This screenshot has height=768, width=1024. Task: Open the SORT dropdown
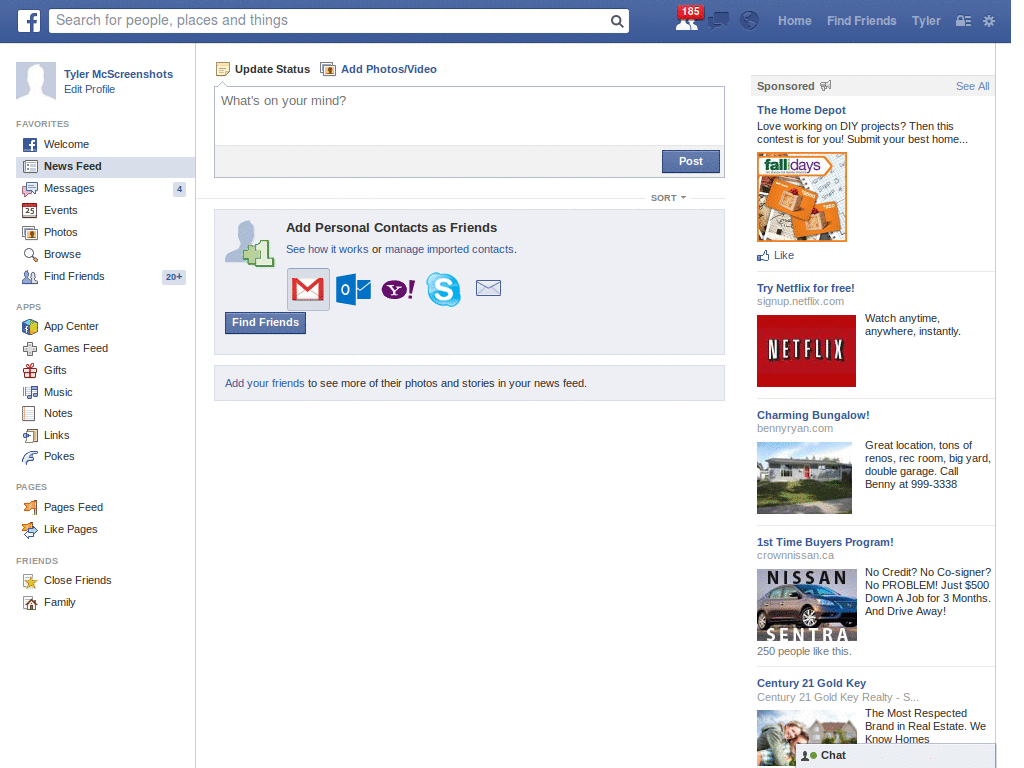[x=668, y=198]
